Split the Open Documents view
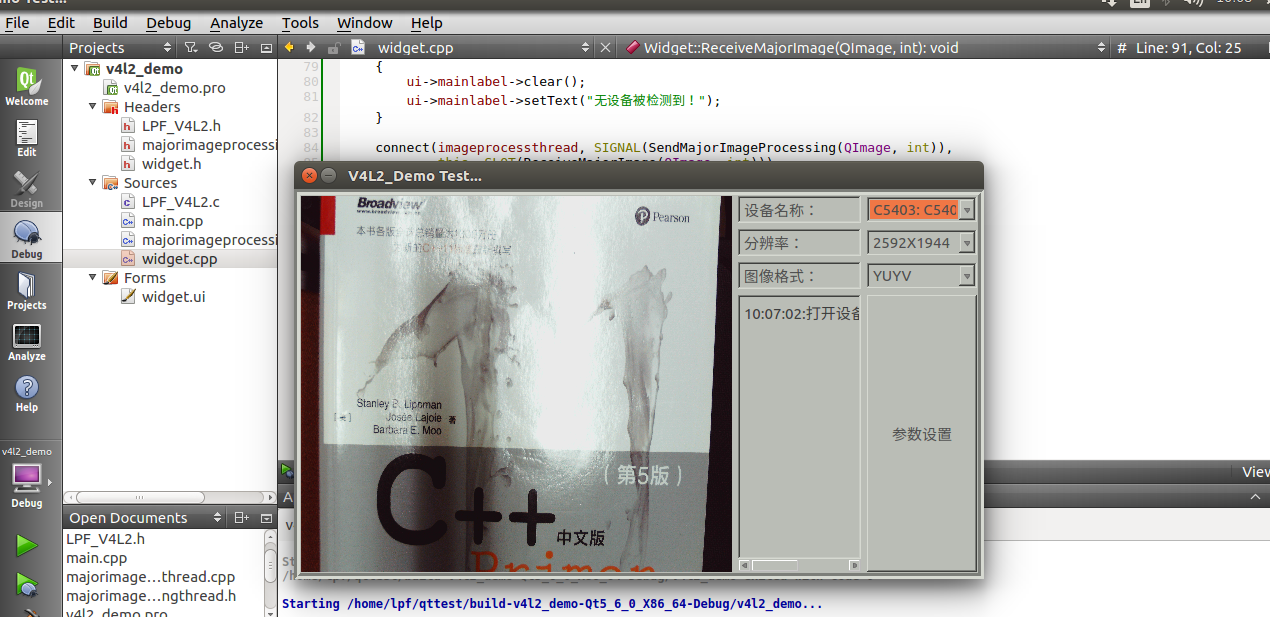The width and height of the screenshot is (1270, 617). point(240,517)
